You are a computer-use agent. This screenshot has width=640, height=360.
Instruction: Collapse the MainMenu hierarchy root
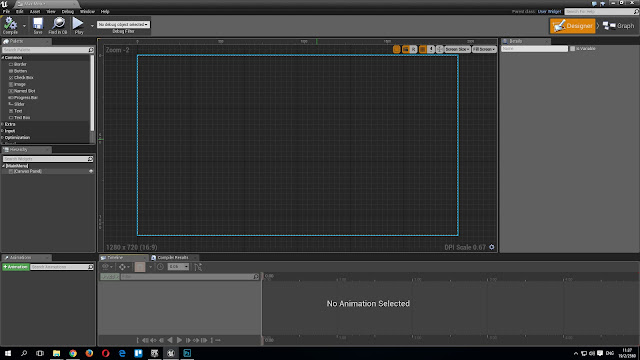(3, 166)
